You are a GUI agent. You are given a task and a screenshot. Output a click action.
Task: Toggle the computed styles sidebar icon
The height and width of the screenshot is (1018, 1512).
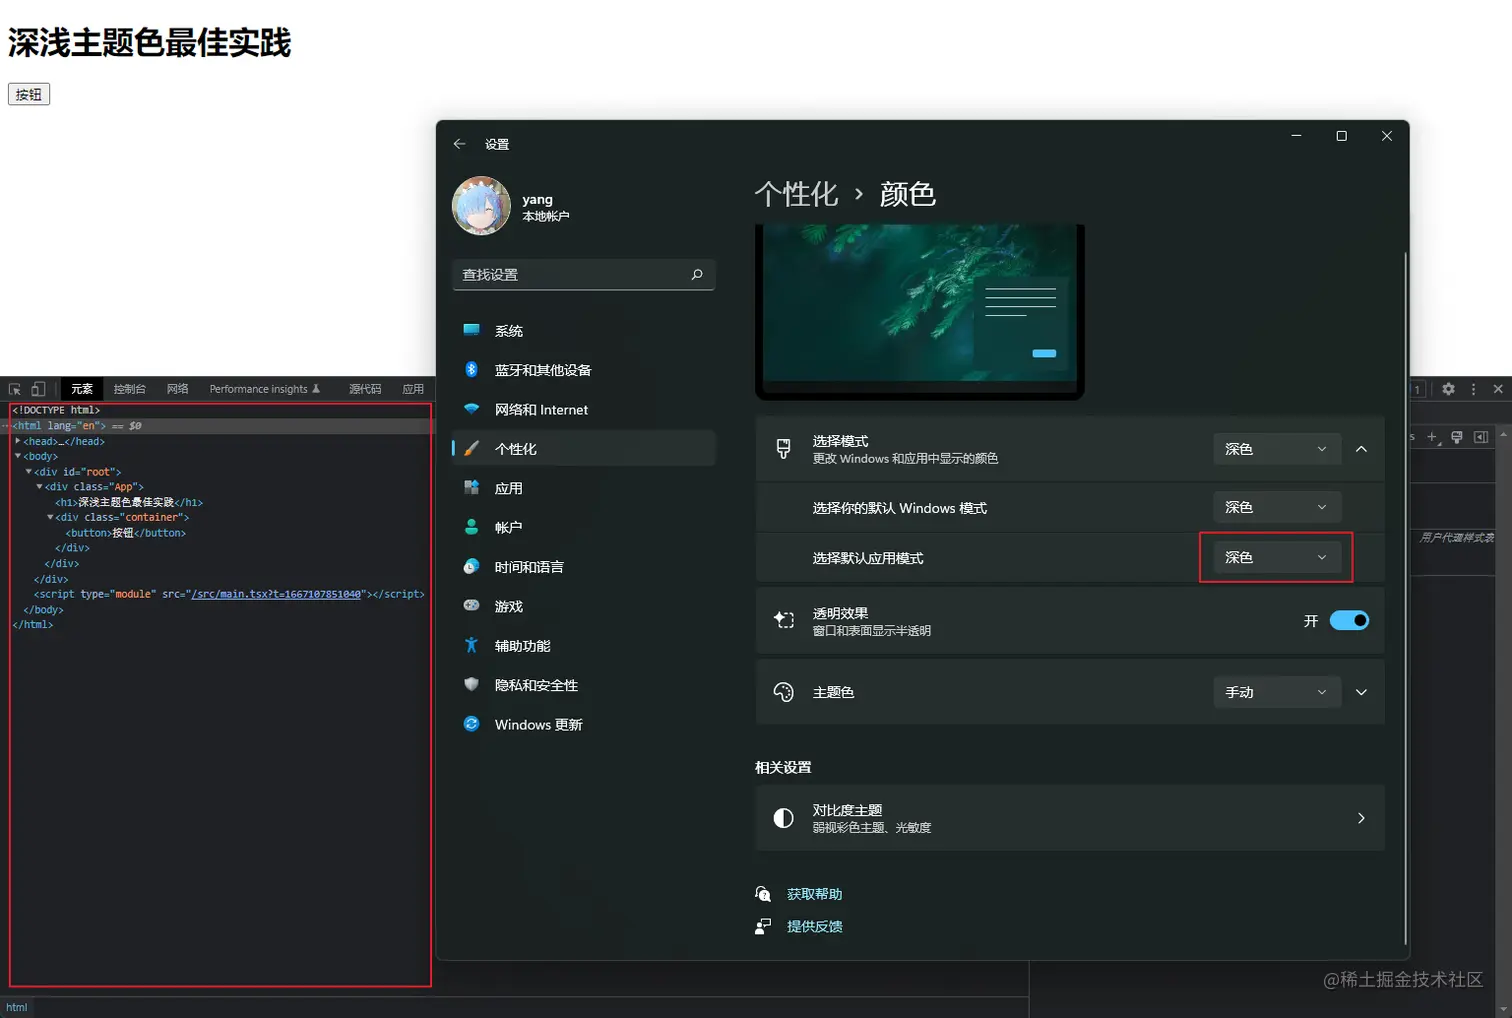(x=1481, y=437)
